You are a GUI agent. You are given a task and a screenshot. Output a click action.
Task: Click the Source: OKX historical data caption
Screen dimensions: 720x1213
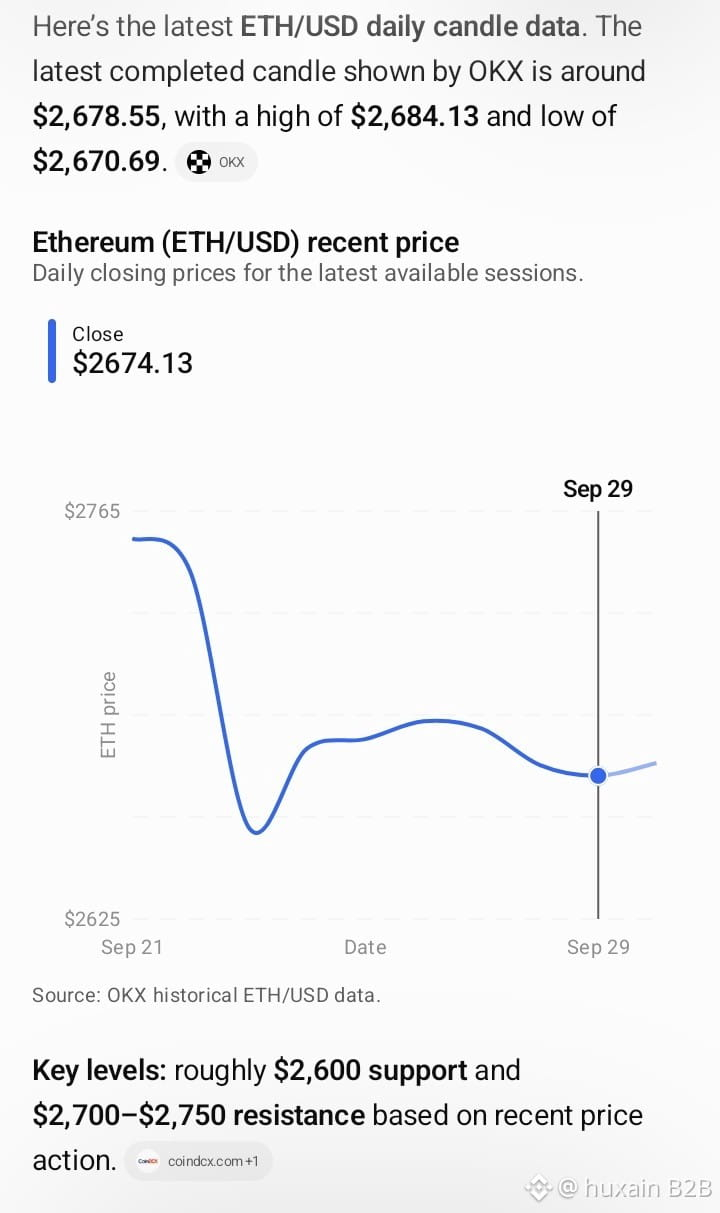tap(206, 995)
